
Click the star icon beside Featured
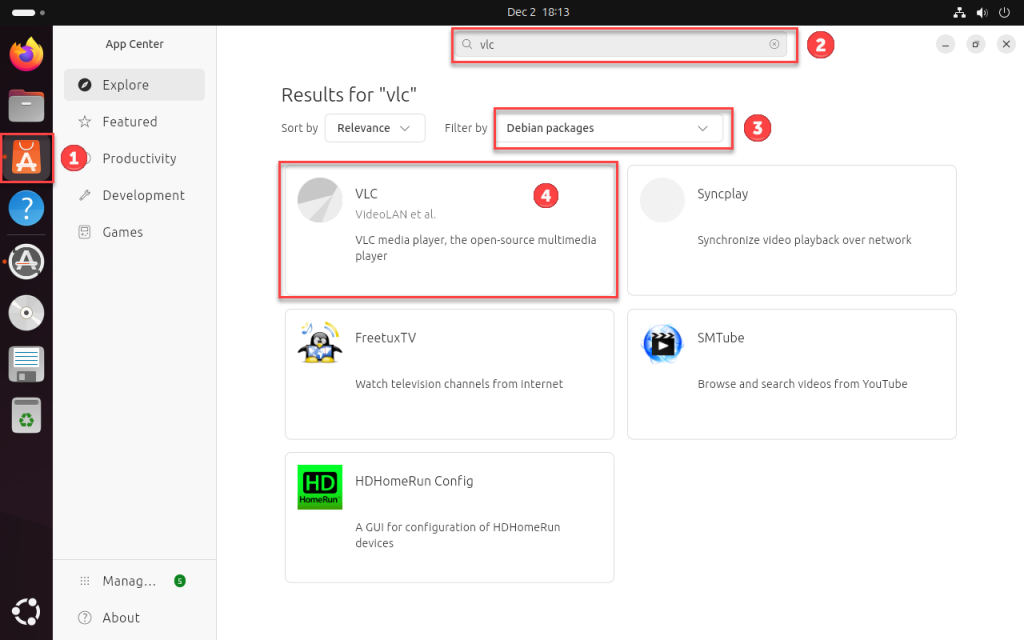[85, 121]
